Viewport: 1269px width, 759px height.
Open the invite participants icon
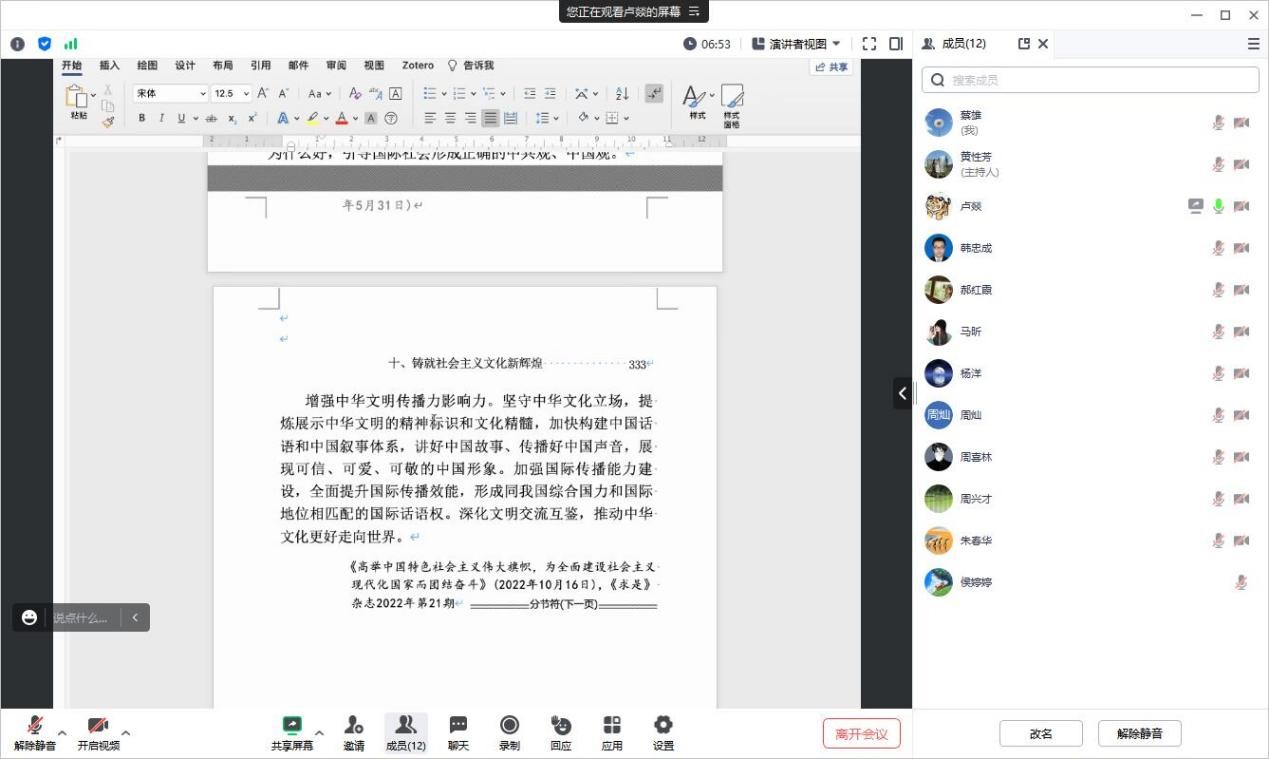pos(353,726)
